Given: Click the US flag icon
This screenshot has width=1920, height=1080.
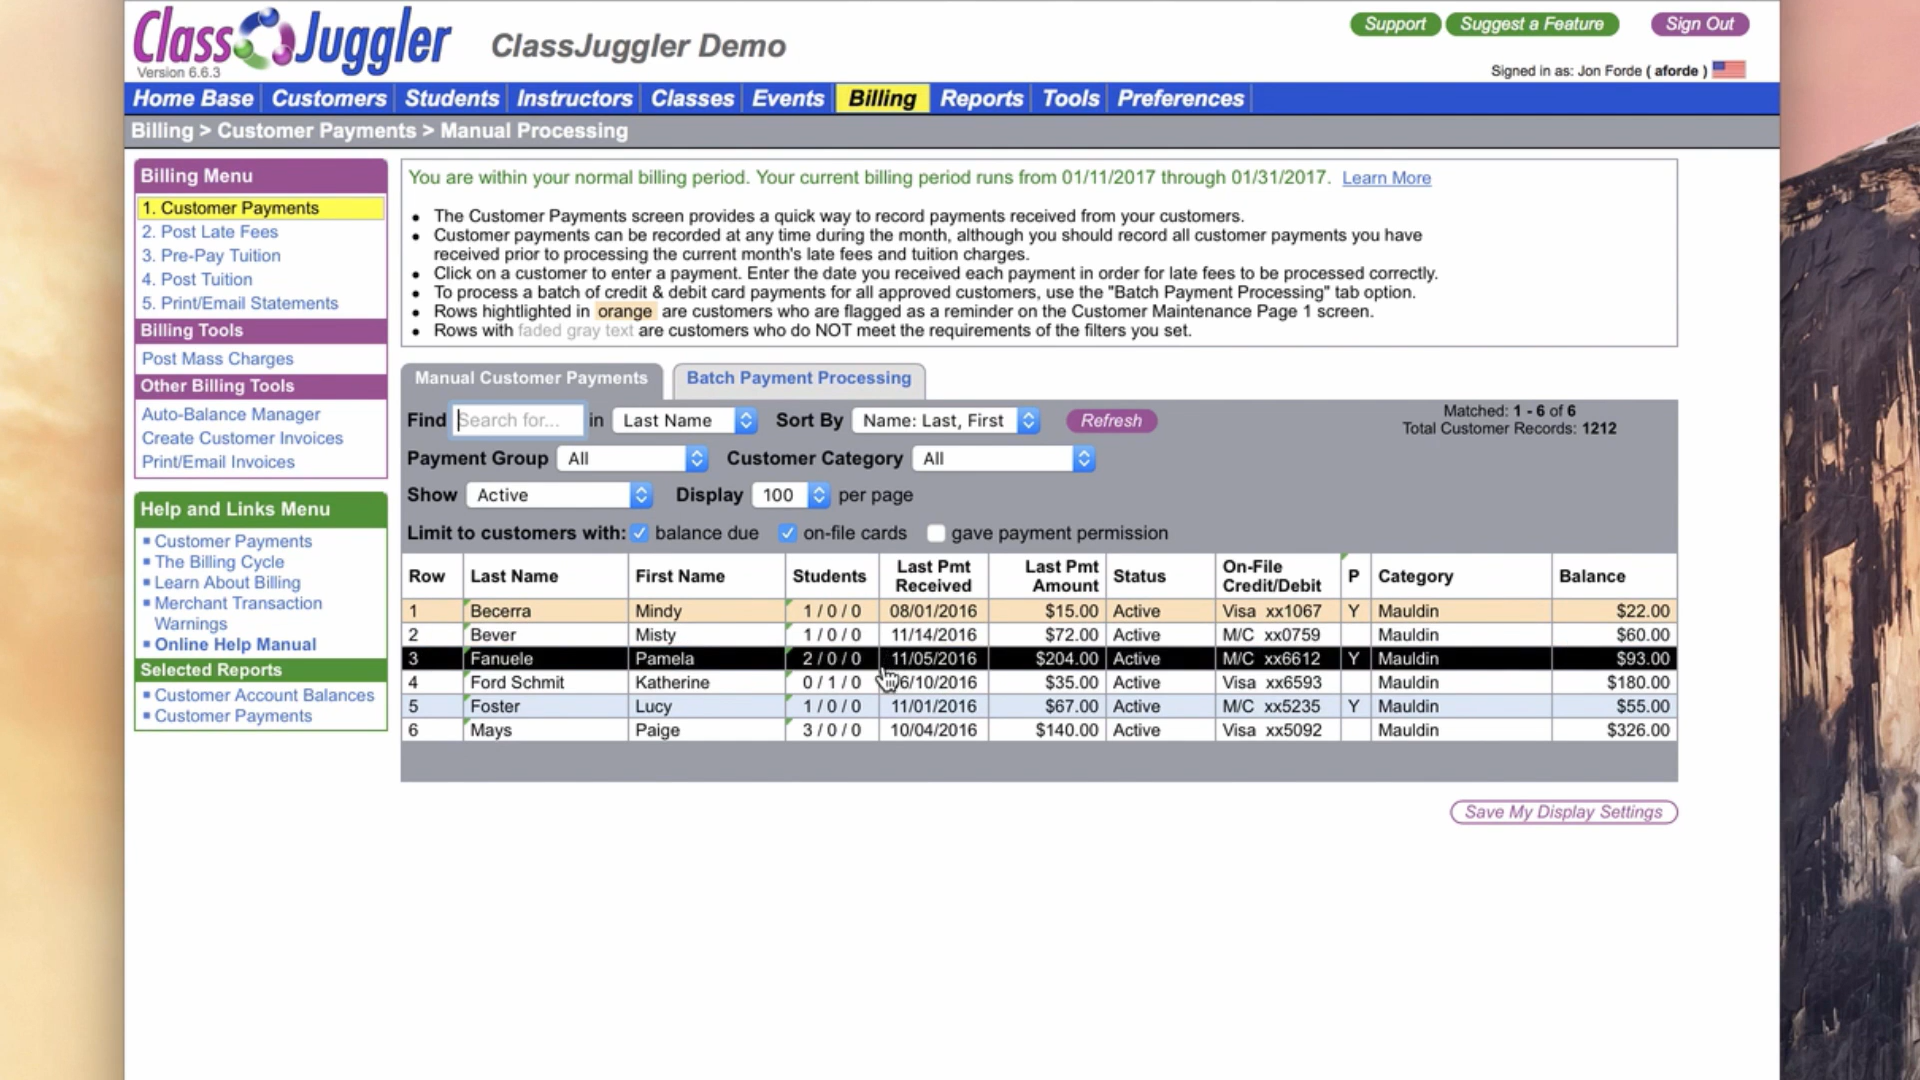Looking at the screenshot, I should point(1728,70).
